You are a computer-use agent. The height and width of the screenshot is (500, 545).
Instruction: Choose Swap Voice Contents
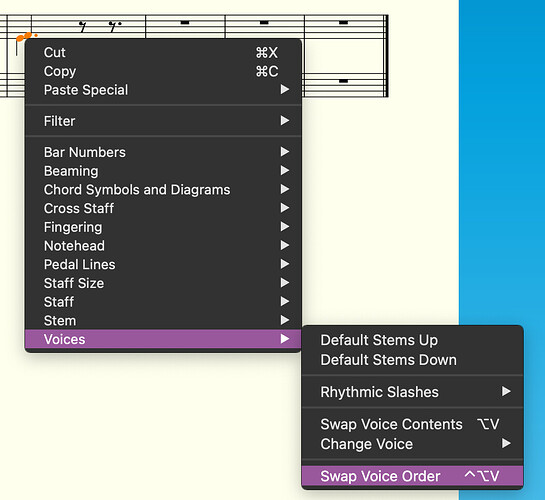tap(412, 424)
